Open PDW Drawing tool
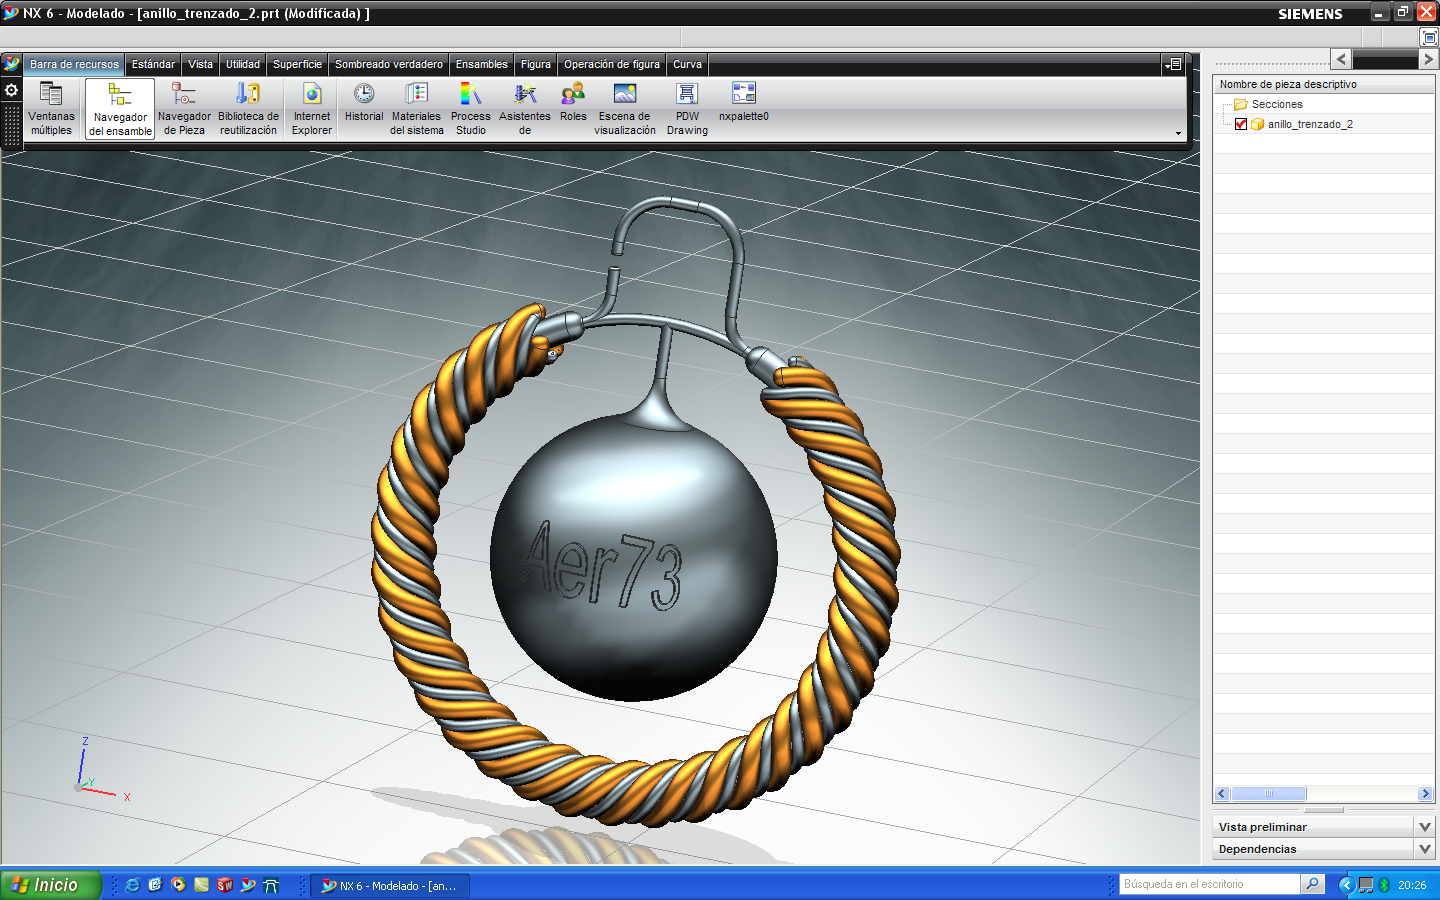Image resolution: width=1440 pixels, height=900 pixels. [x=687, y=109]
